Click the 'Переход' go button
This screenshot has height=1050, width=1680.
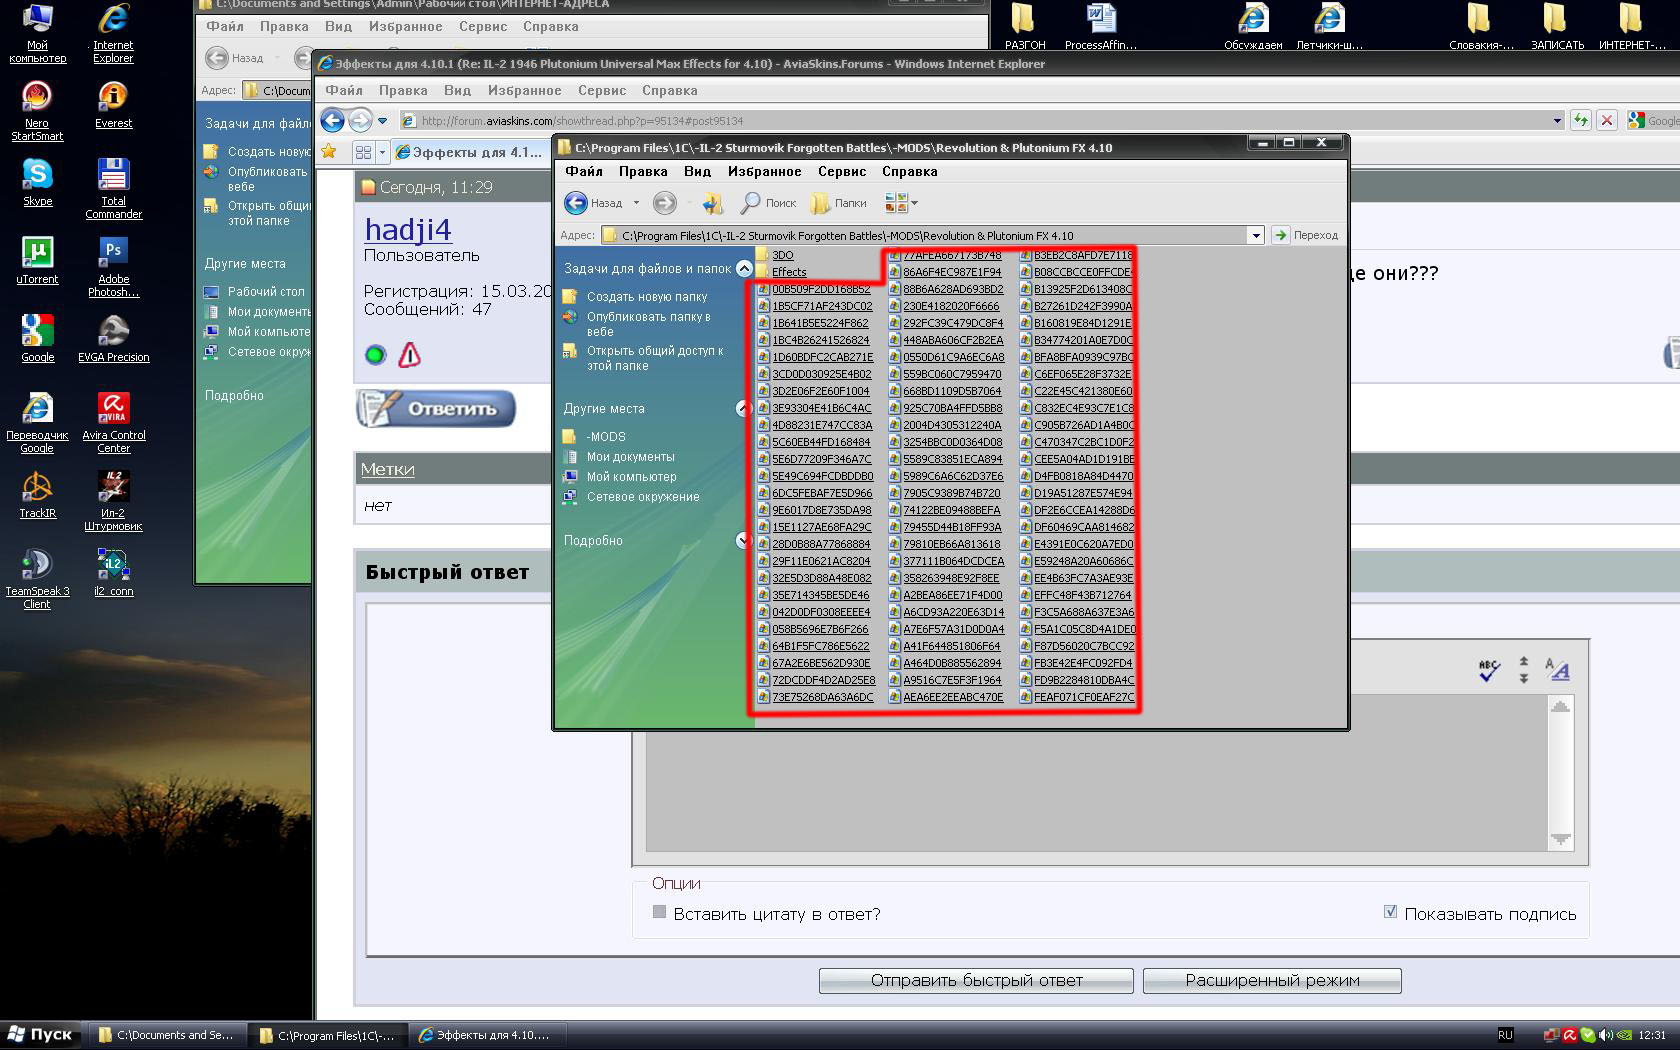(1306, 235)
